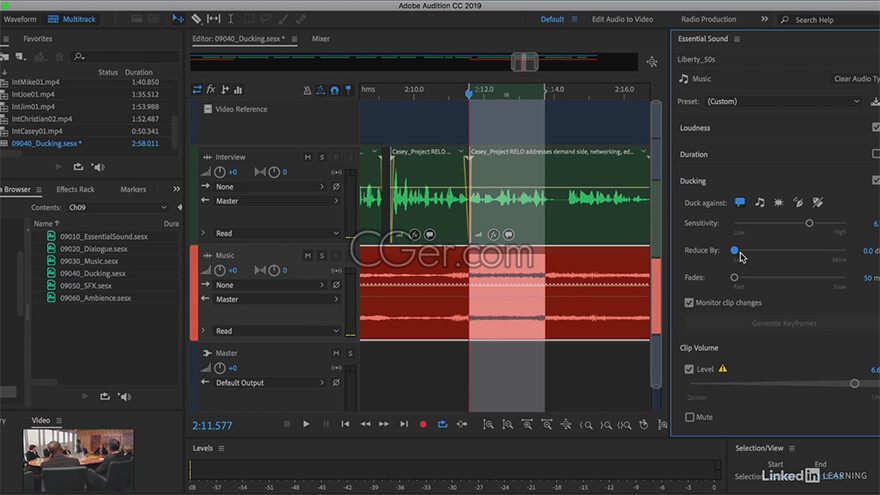
Task: Show track sends view
Action: 225,90
